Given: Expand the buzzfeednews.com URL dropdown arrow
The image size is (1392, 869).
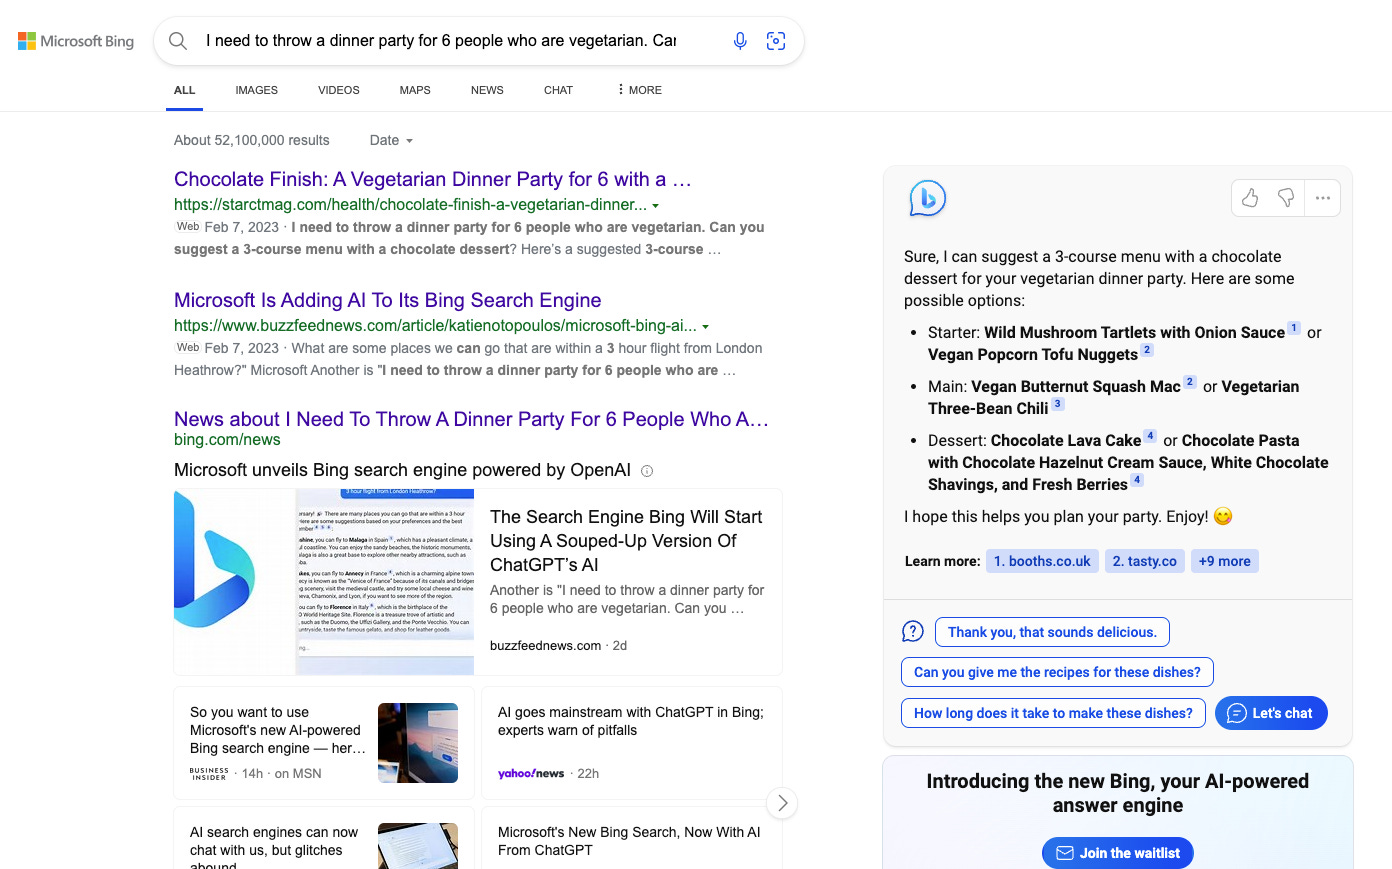Looking at the screenshot, I should coord(706,327).
